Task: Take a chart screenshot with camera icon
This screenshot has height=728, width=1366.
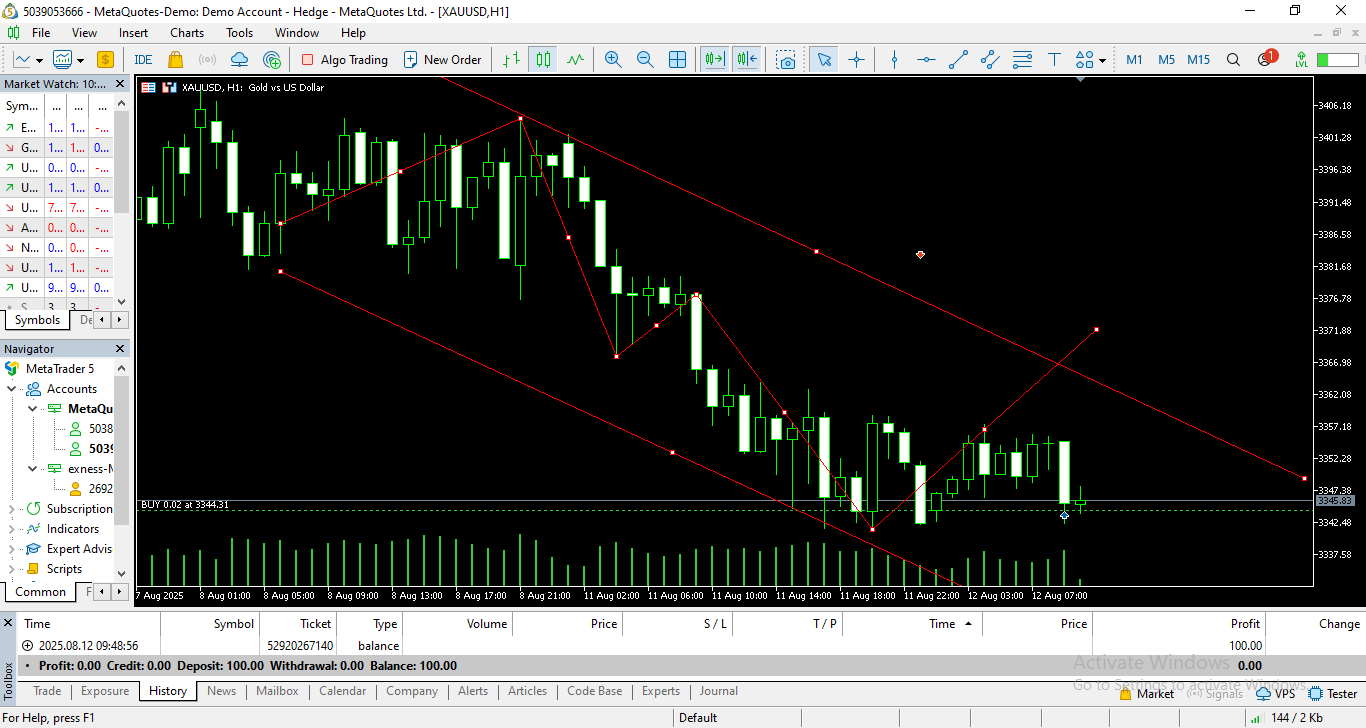Action: 787,60
